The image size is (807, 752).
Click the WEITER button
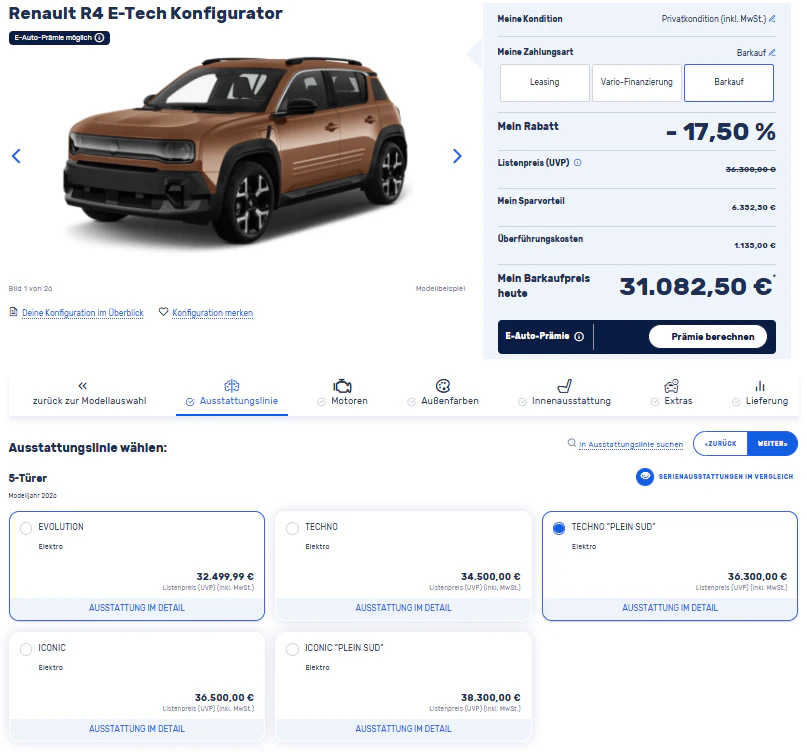772,444
